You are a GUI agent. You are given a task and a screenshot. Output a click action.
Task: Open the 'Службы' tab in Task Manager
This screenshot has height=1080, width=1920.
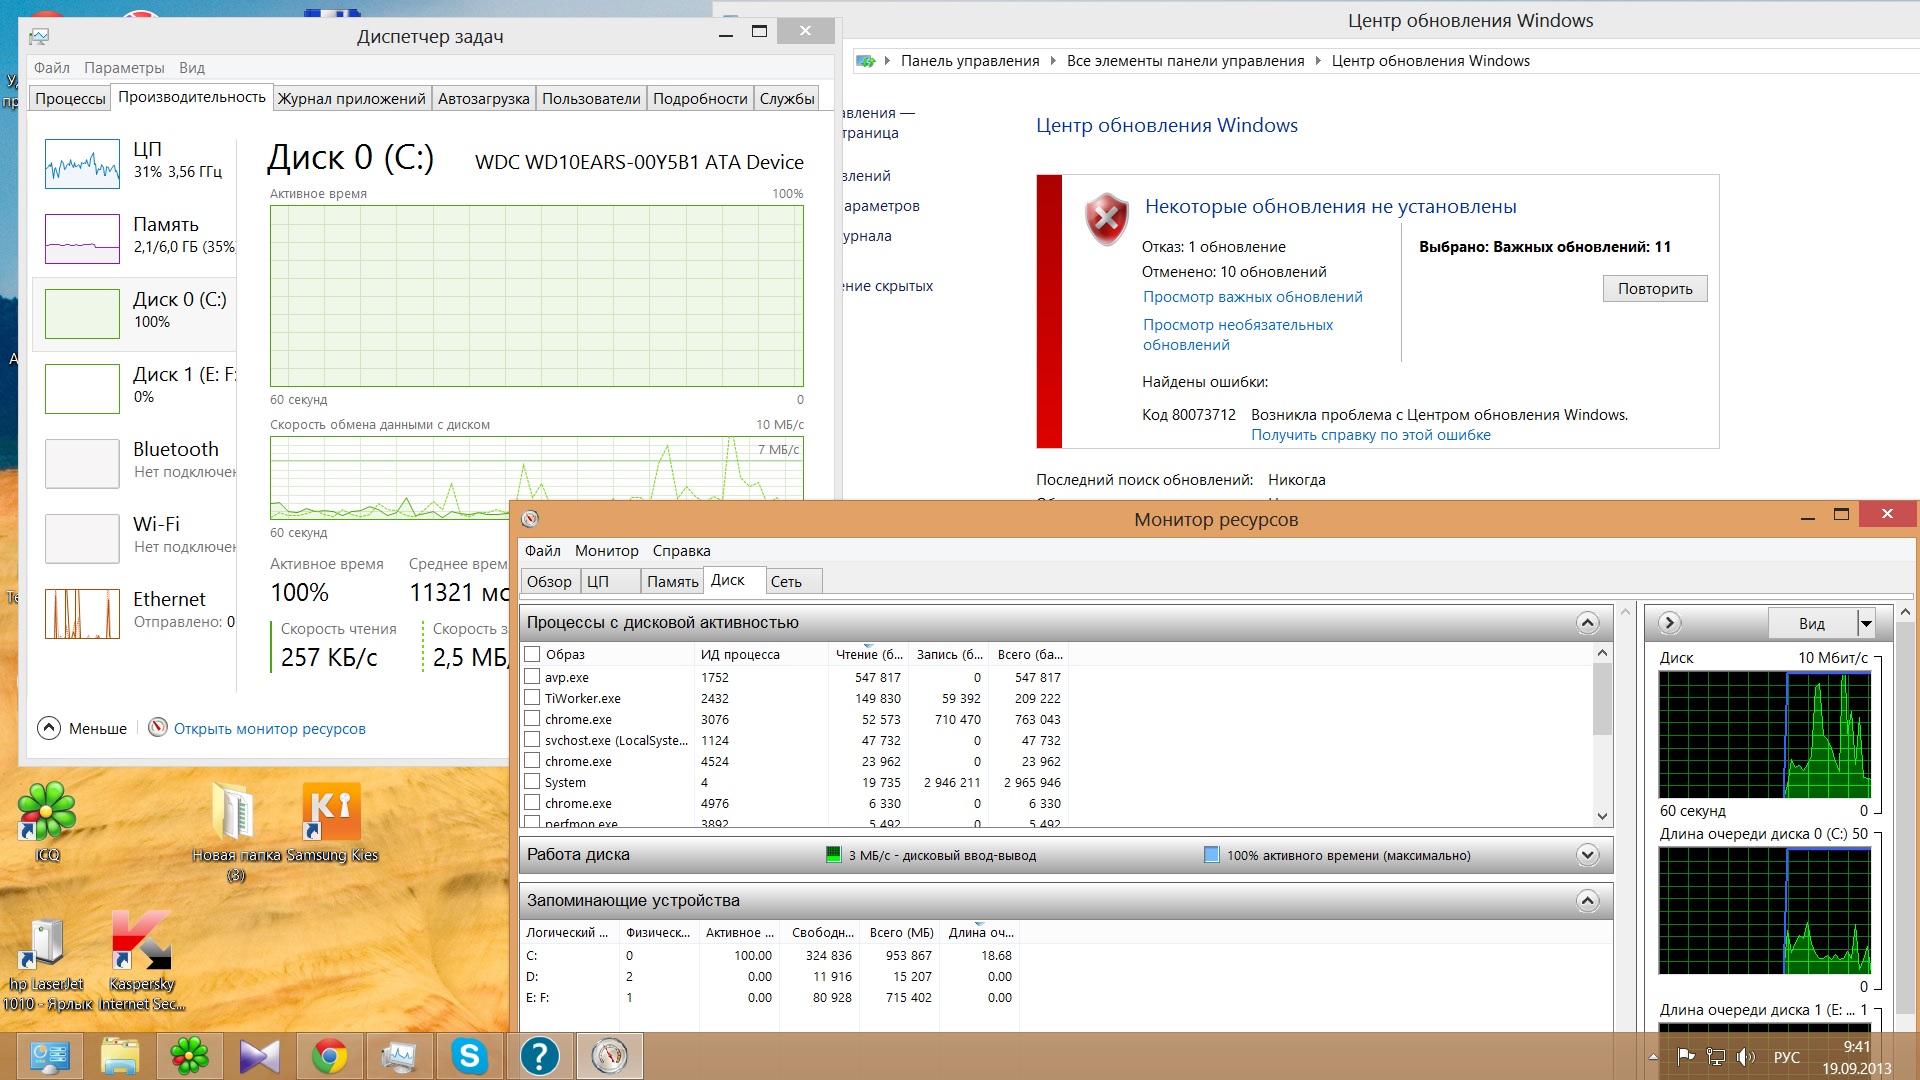[x=787, y=98]
